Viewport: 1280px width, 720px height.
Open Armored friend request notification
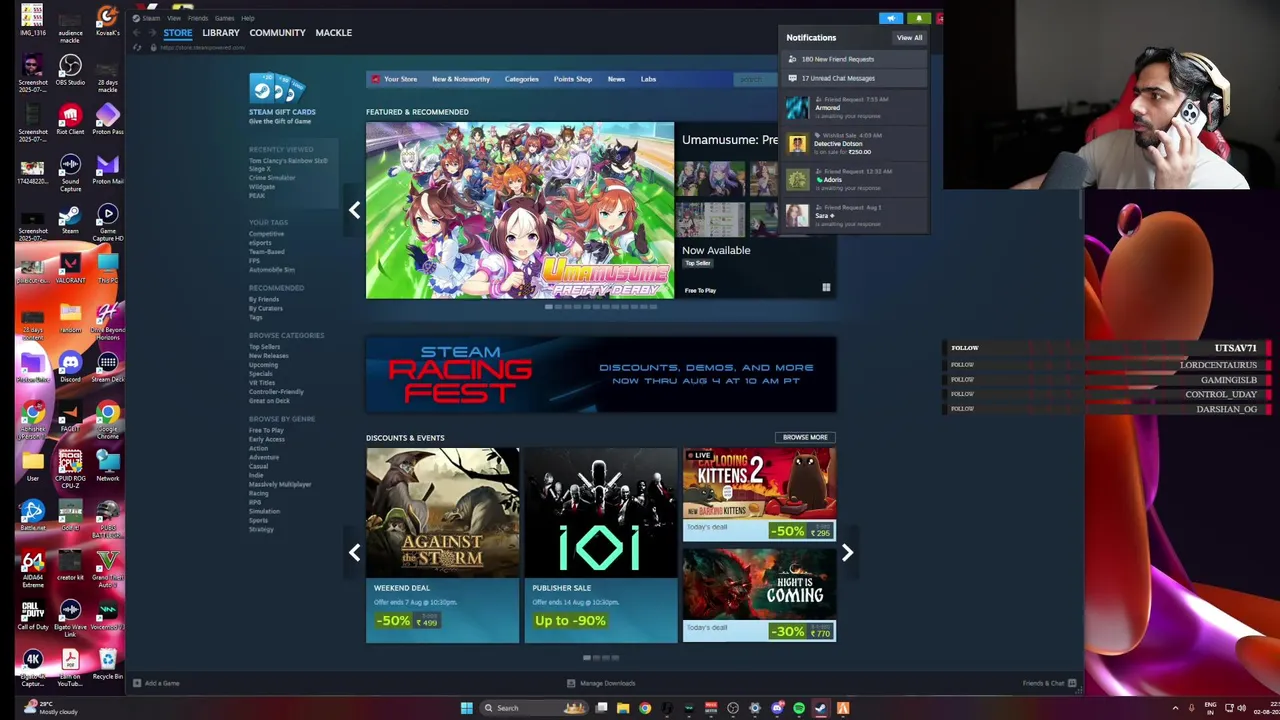(x=855, y=108)
